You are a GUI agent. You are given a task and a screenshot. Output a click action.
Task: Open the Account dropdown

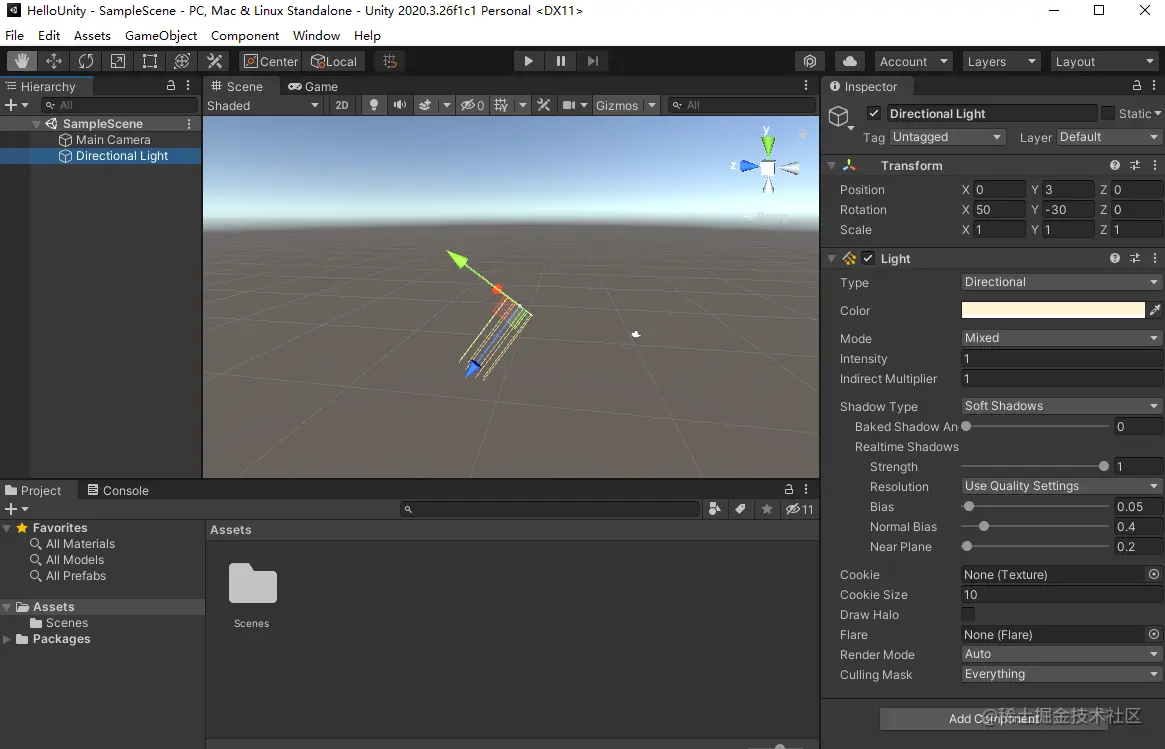pyautogui.click(x=913, y=61)
